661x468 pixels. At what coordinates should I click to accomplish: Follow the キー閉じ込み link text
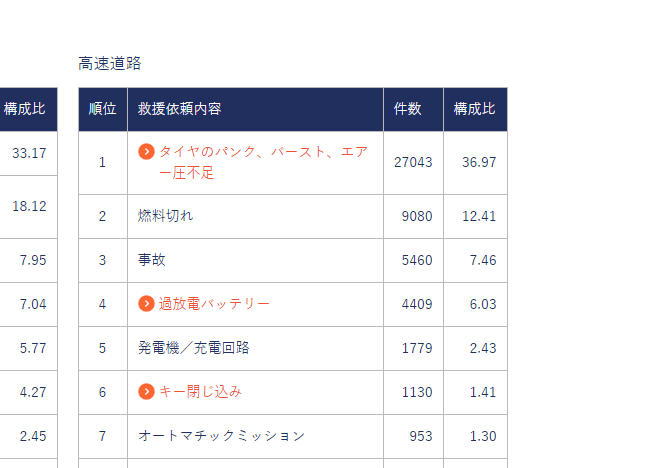(x=200, y=392)
